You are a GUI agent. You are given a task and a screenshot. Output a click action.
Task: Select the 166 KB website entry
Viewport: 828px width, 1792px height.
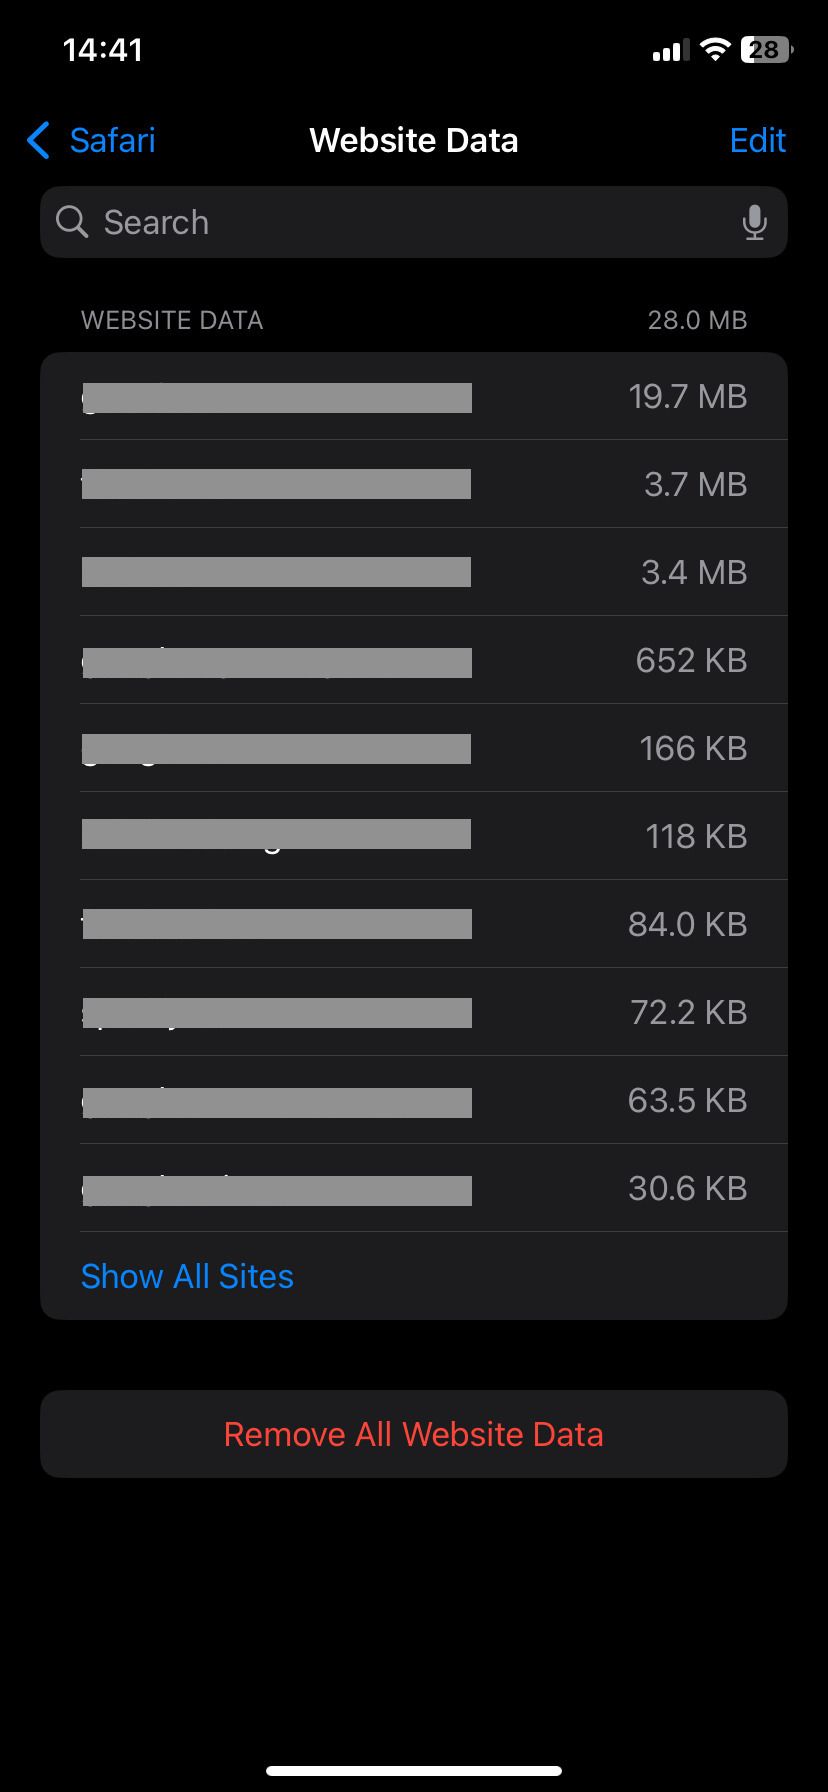[414, 748]
